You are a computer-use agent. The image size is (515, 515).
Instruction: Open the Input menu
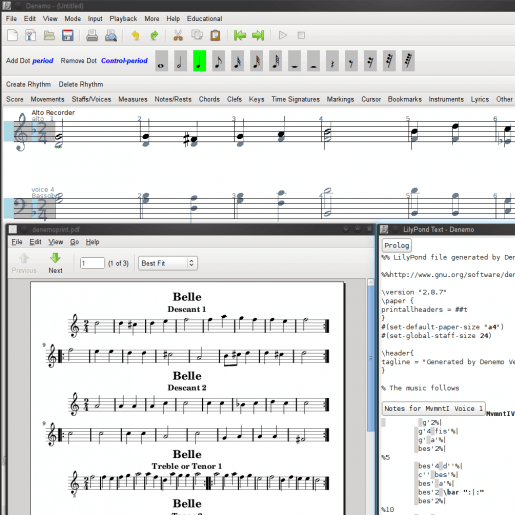pos(95,19)
